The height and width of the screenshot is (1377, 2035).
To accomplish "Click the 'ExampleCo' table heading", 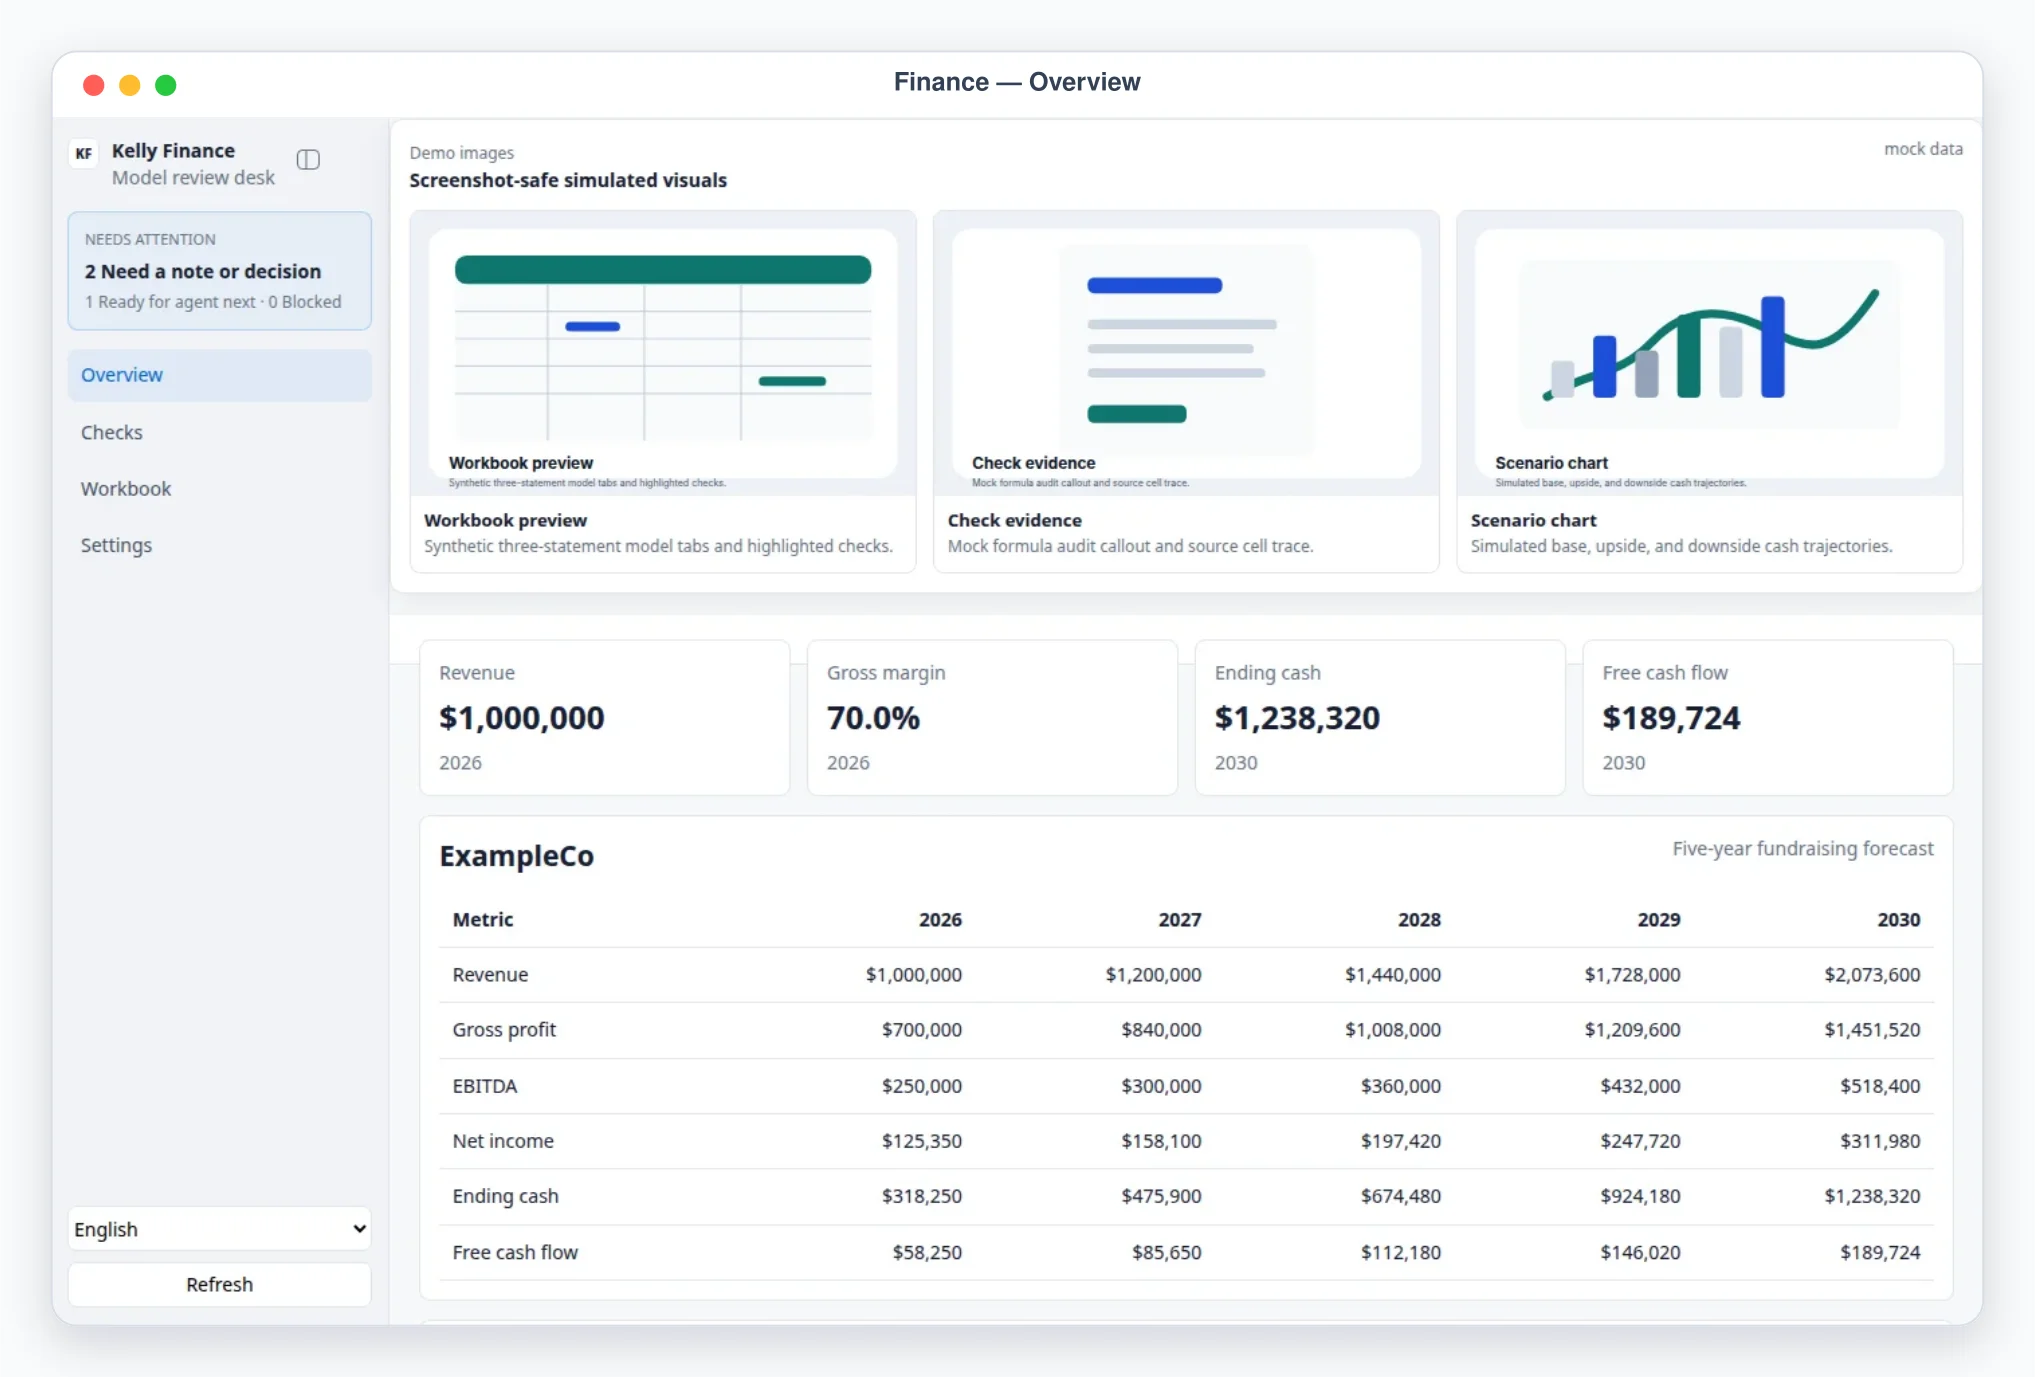I will tap(517, 856).
